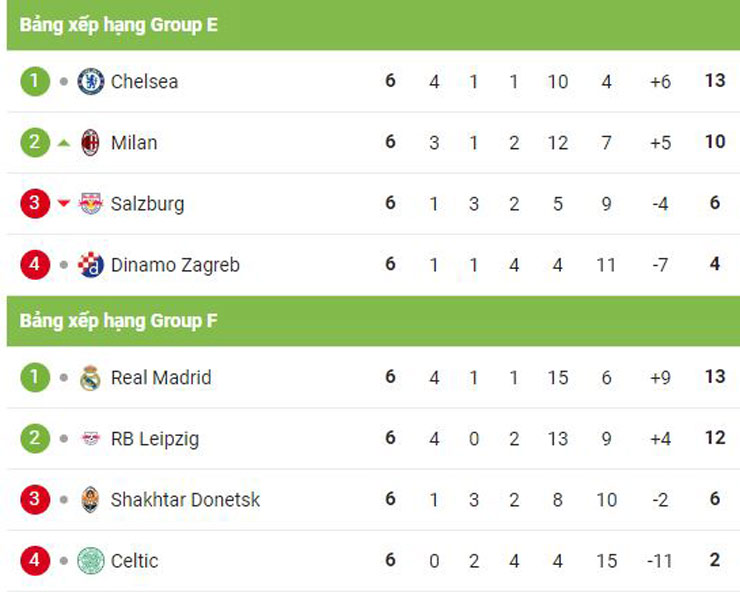
Task: Click the Chelsea club crest icon
Action: coord(90,81)
